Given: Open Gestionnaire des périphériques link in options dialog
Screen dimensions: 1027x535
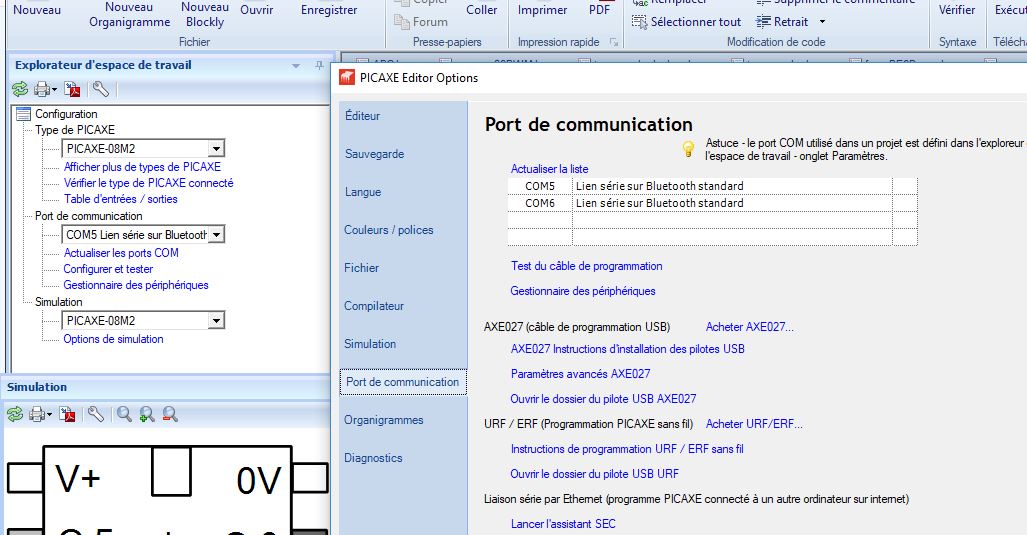Looking at the screenshot, I should point(583,291).
